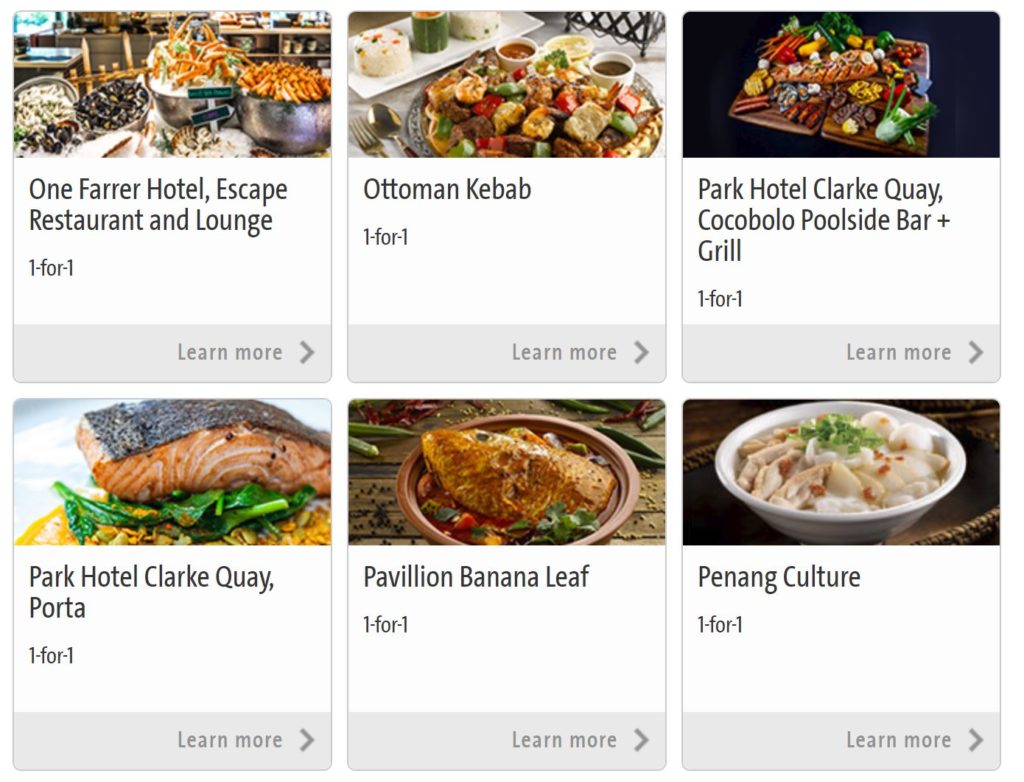Select the grilled meat board photo
1024x782 pixels.
[841, 84]
